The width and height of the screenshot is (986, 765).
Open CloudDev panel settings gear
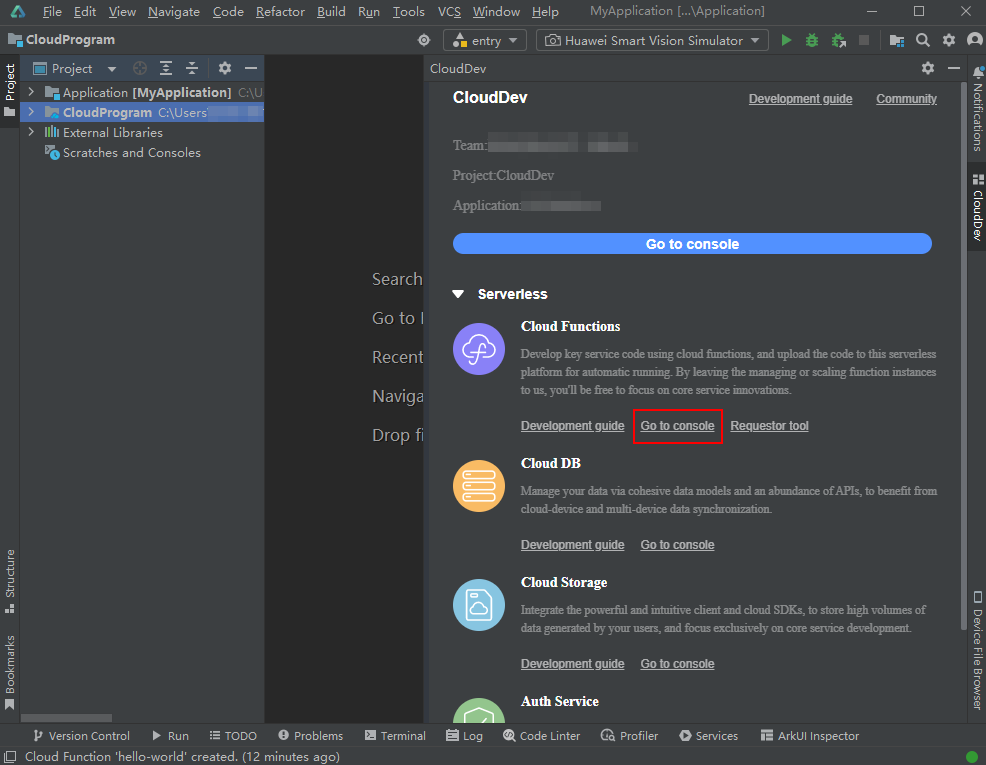(928, 68)
